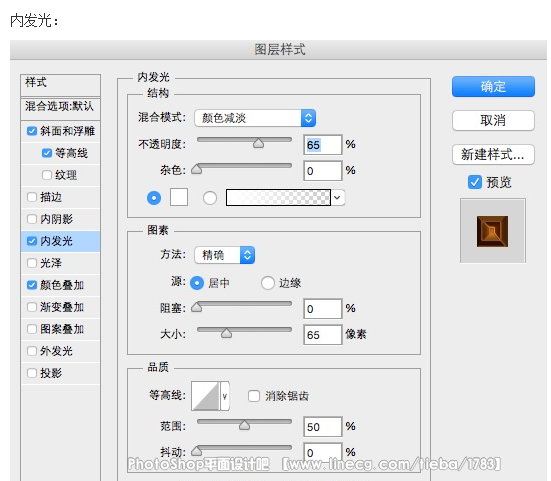Open 描边 settings row
The image size is (551, 481).
pyautogui.click(x=60, y=197)
